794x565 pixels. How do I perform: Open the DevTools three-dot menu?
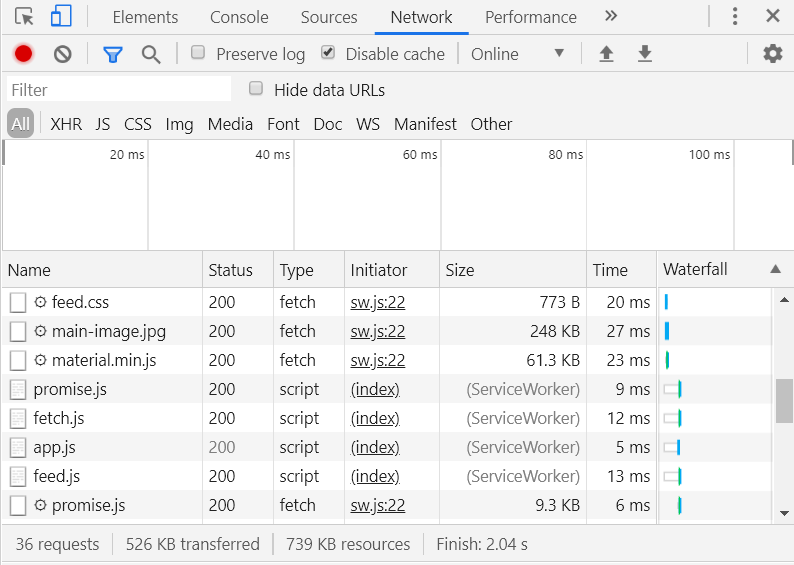(x=735, y=17)
